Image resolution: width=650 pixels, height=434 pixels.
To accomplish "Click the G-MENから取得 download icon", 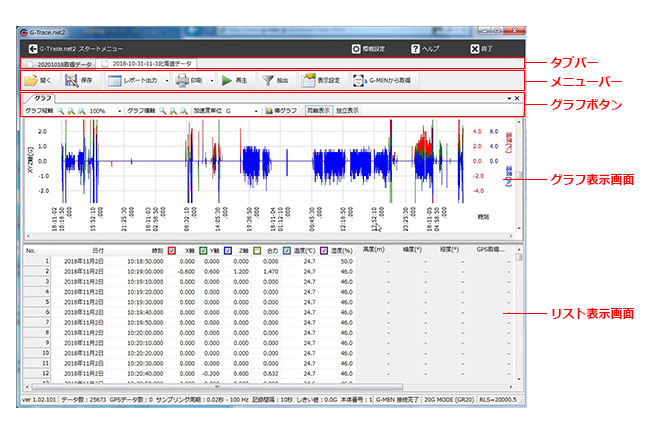I will click(359, 80).
